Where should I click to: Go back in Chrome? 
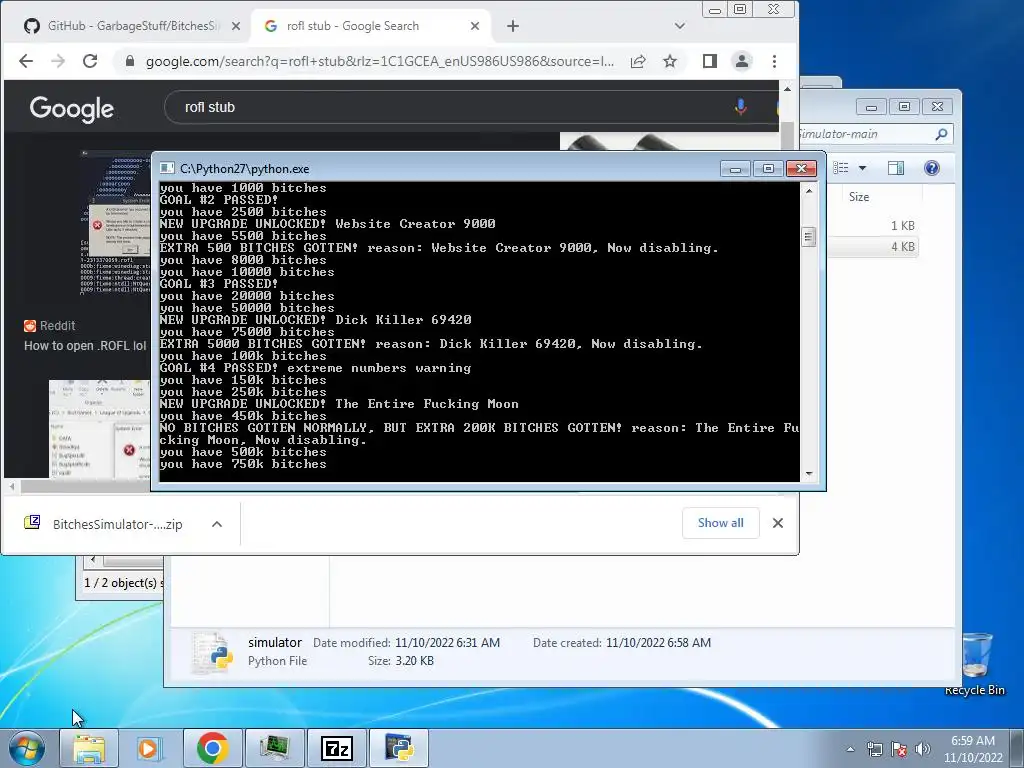coord(26,61)
